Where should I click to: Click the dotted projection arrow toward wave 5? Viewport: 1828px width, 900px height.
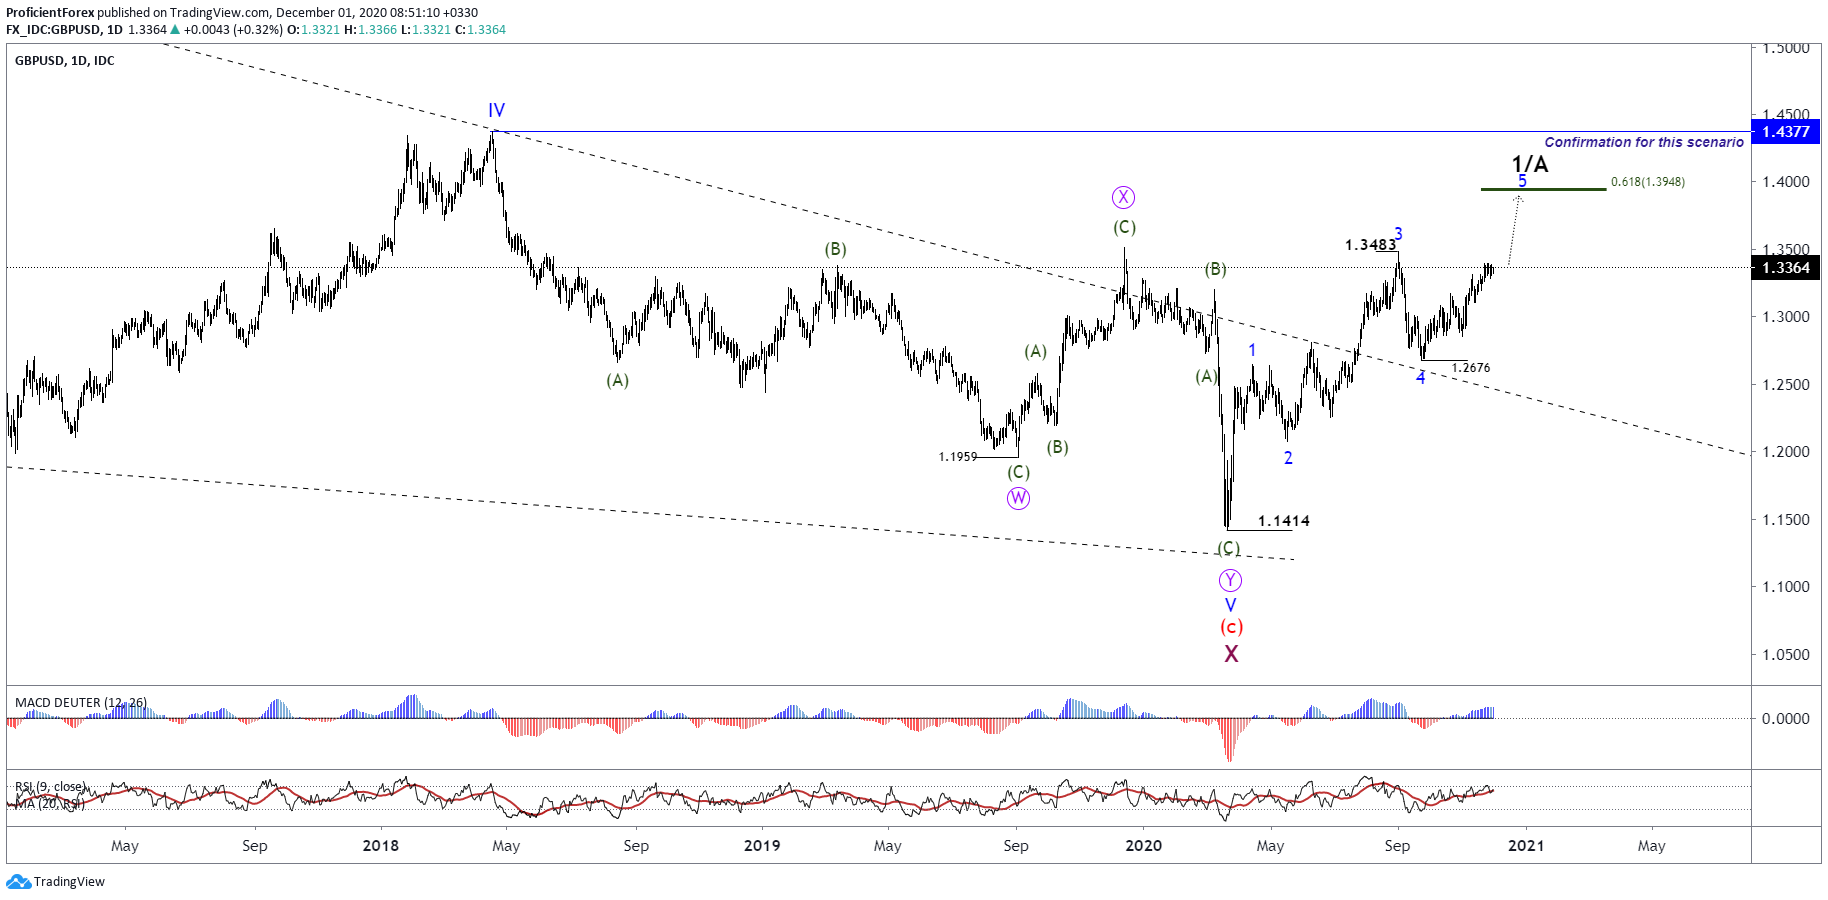[1514, 230]
